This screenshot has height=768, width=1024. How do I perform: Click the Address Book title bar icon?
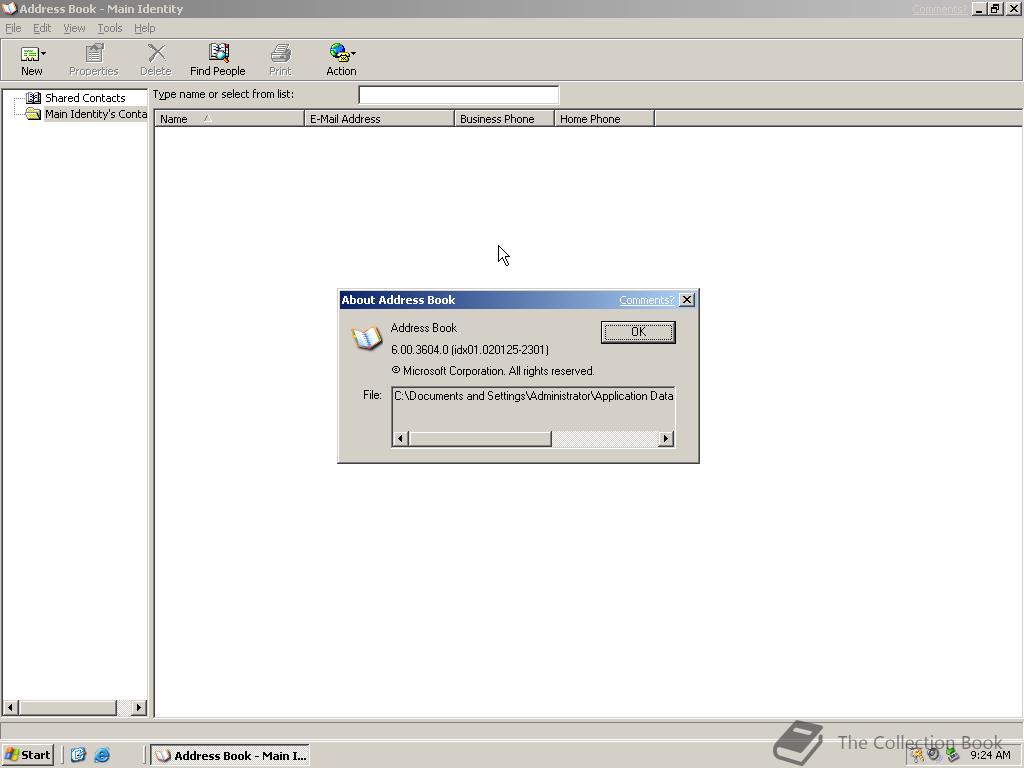coord(9,8)
